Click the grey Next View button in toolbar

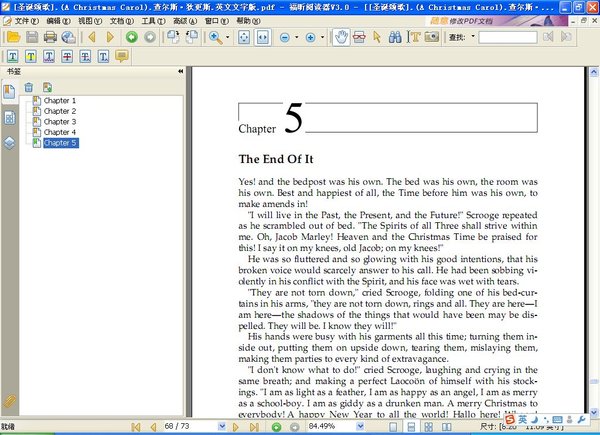[150, 37]
